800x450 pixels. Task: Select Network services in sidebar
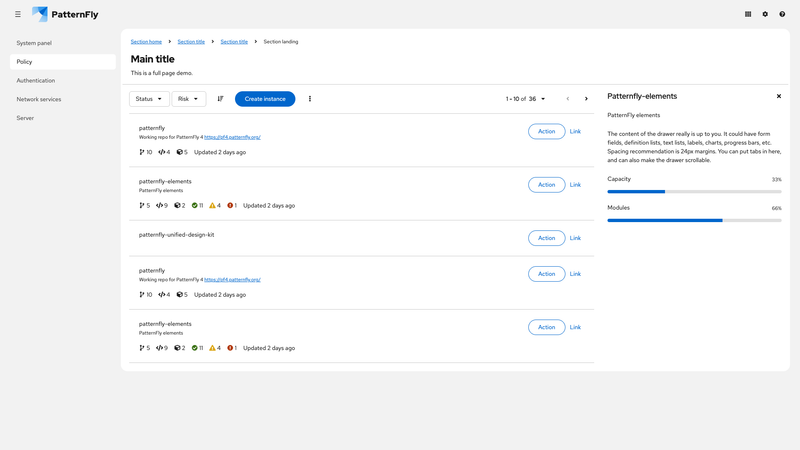(x=62, y=99)
